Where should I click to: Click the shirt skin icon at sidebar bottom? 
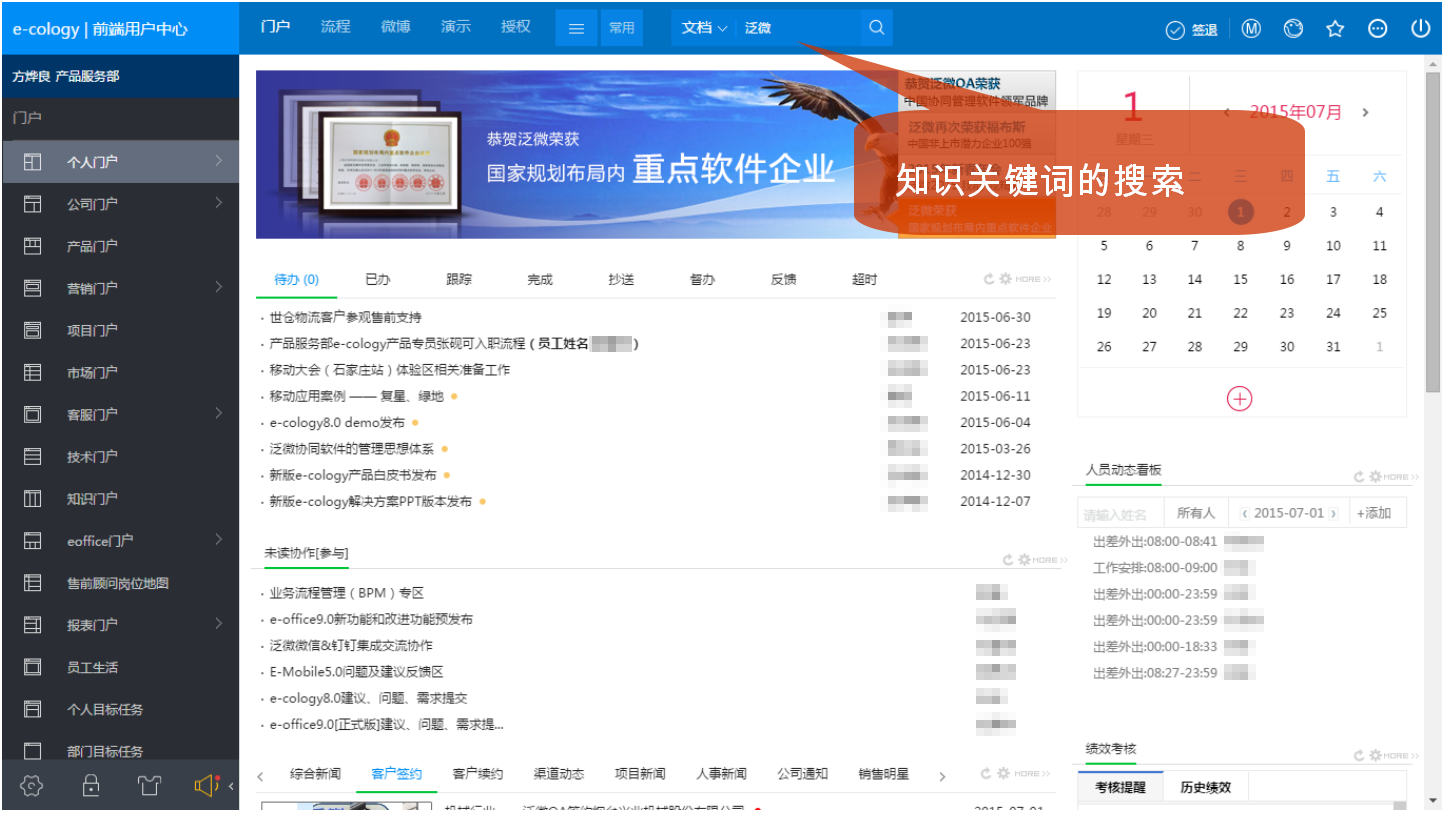[150, 787]
